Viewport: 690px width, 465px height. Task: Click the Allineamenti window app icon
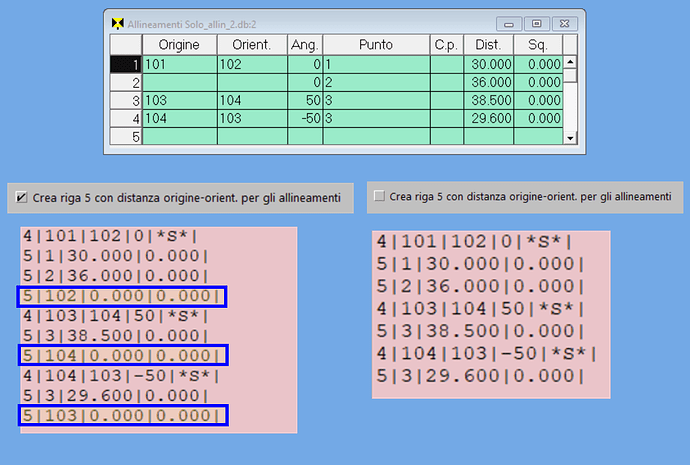[x=117, y=24]
